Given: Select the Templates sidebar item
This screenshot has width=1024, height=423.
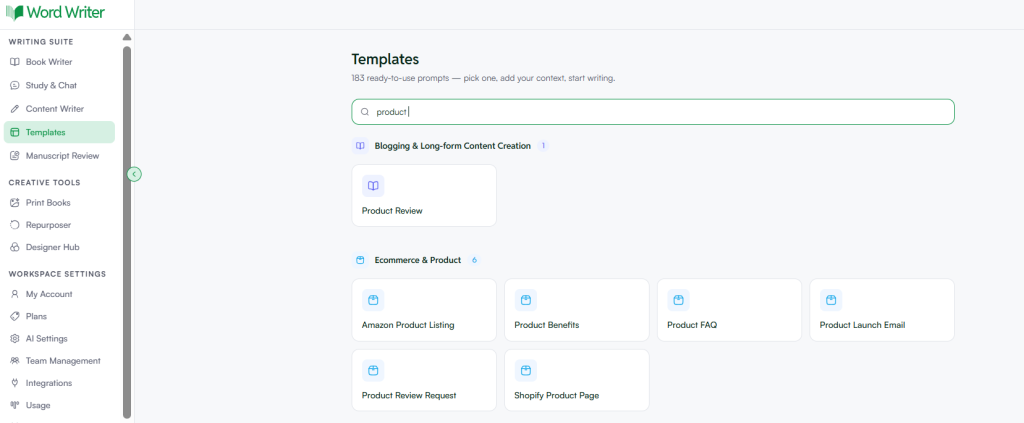Looking at the screenshot, I should [x=59, y=133].
